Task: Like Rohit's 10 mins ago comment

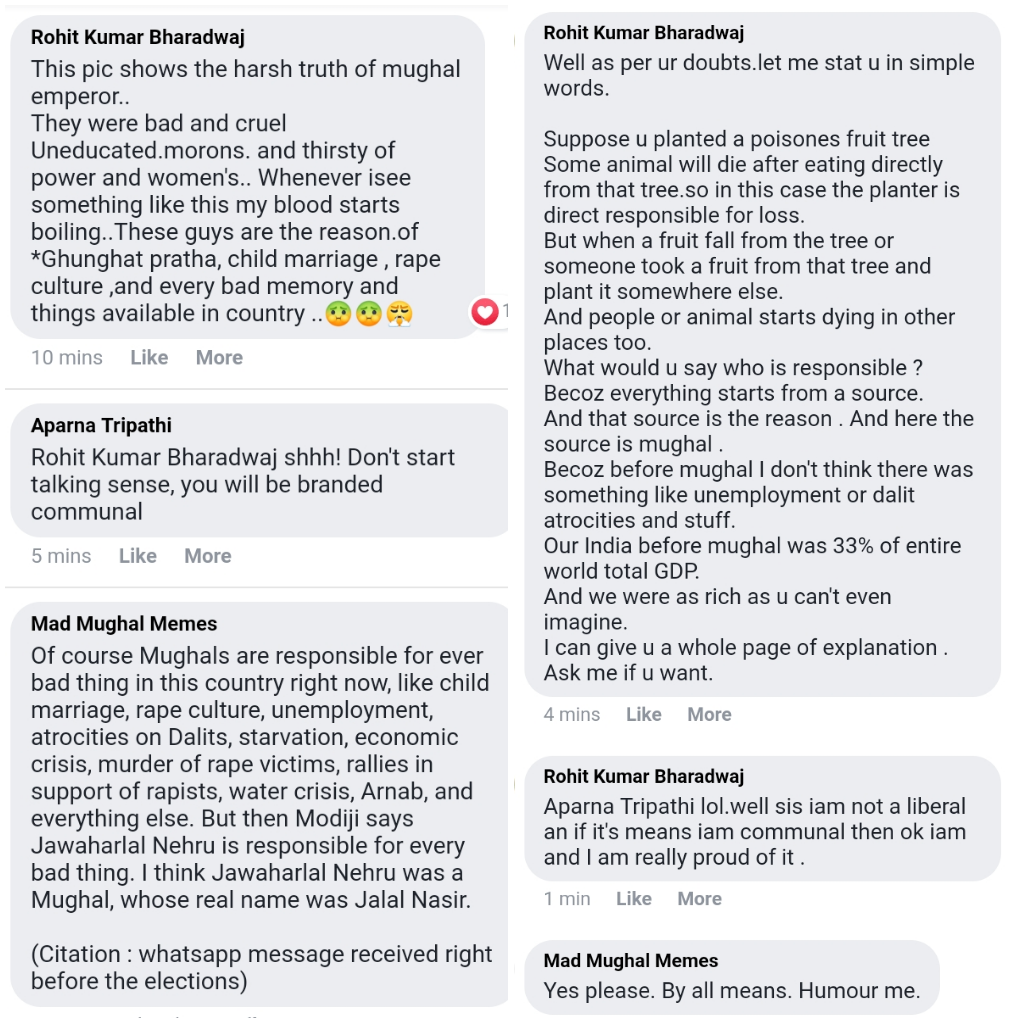Action: pos(149,357)
